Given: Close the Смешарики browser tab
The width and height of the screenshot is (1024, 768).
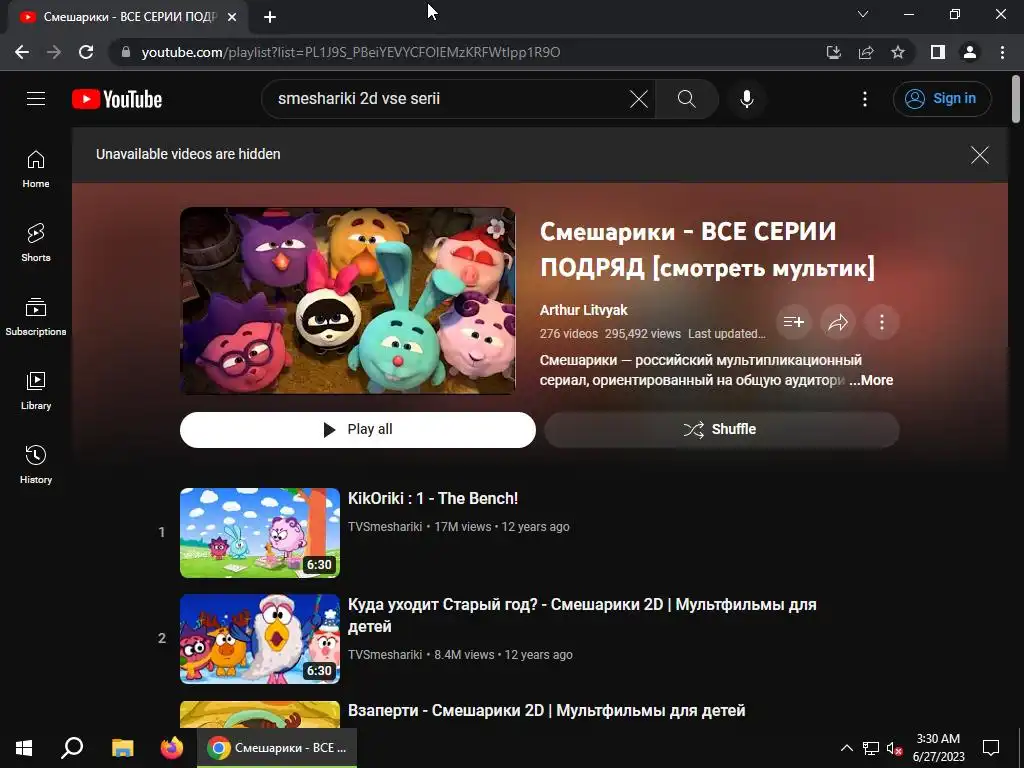Looking at the screenshot, I should point(232,17).
